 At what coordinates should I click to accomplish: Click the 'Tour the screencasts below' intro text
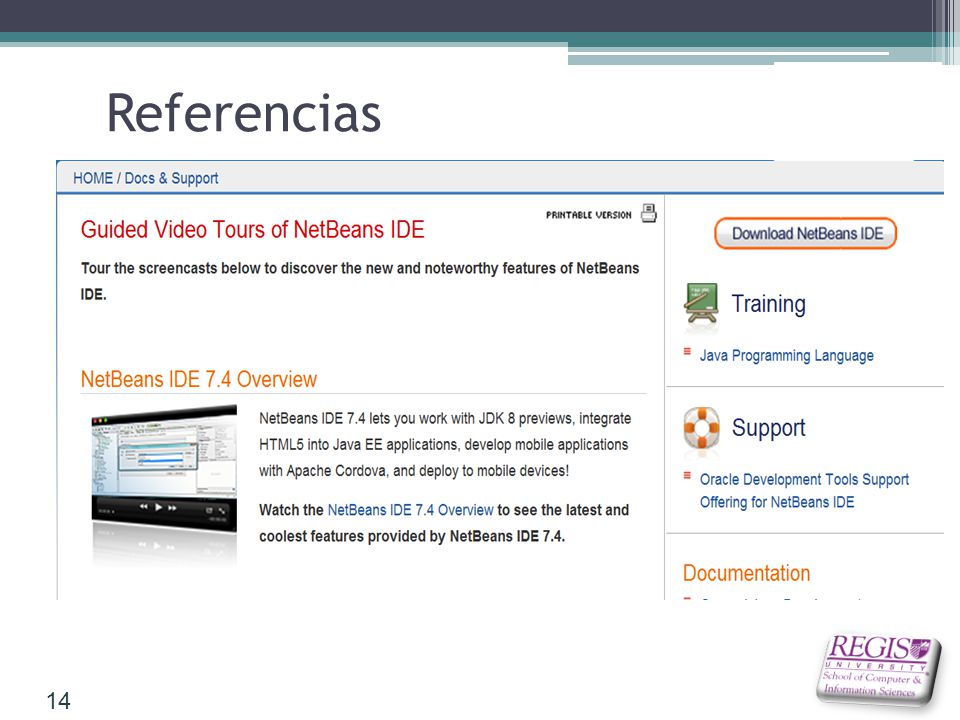[x=360, y=281]
